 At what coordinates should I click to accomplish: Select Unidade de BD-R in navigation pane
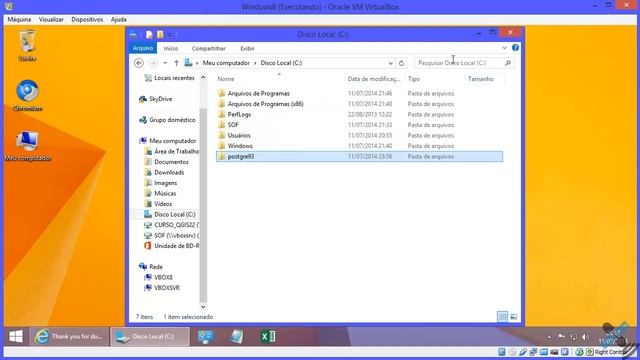point(171,246)
